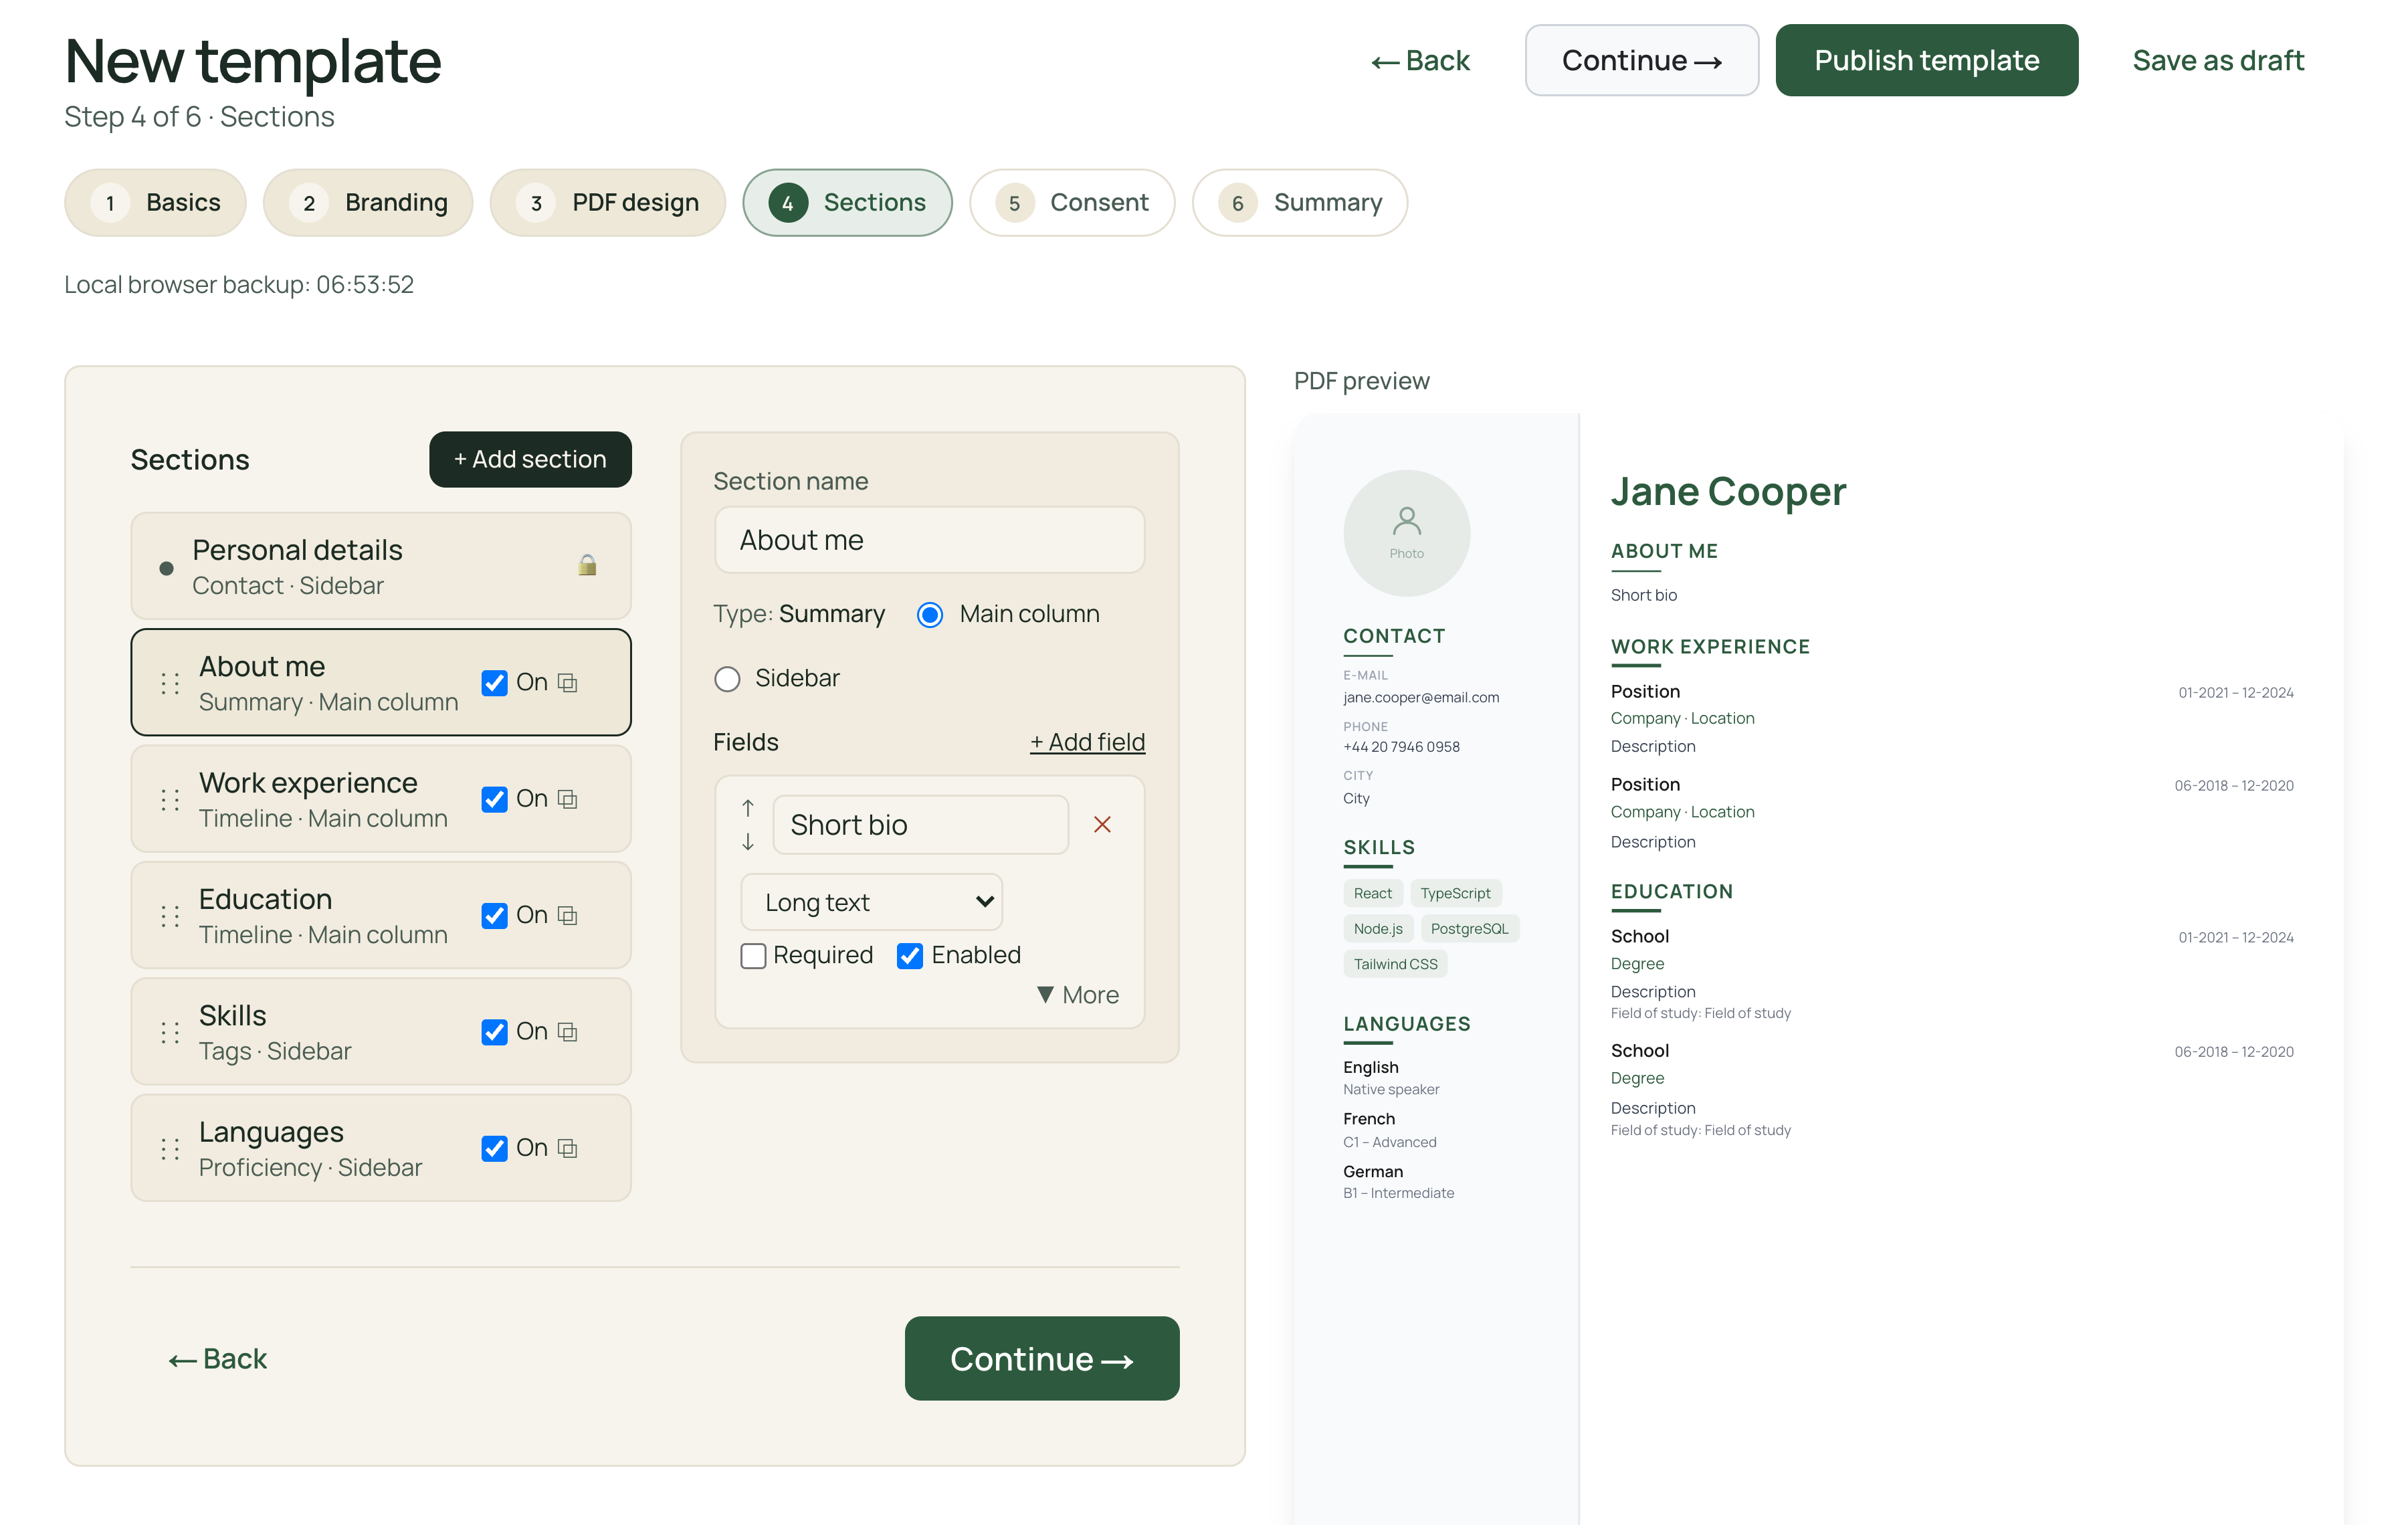Grab the Work experience drag handle
Image resolution: width=2408 pixels, height=1525 pixels.
(x=170, y=799)
